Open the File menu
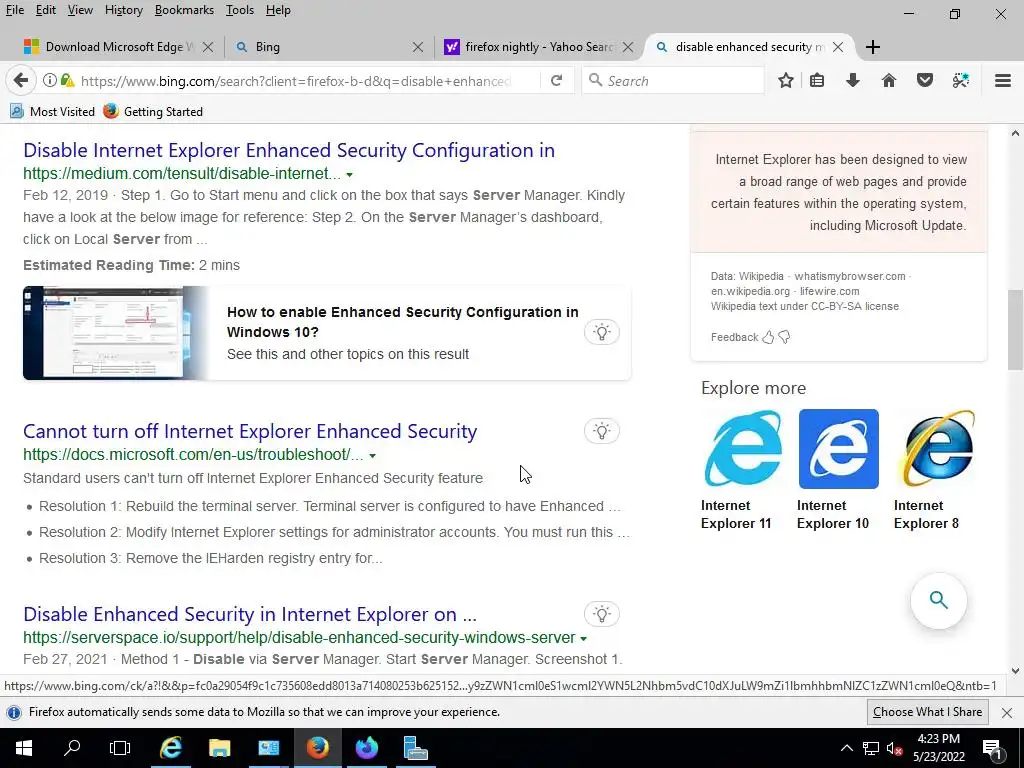The image size is (1024, 768). coord(14,10)
